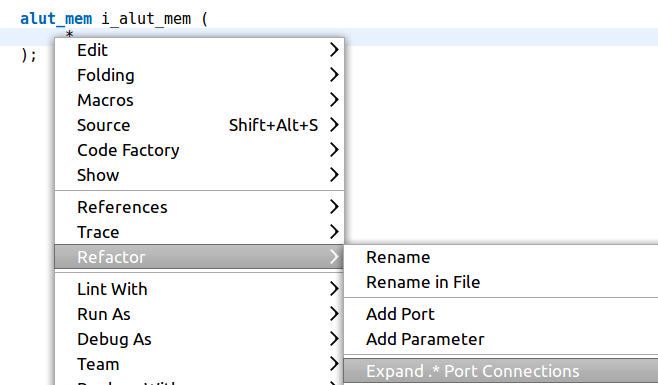The width and height of the screenshot is (658, 385).
Task: Click the closing ); line in editor
Action: pos(29,55)
